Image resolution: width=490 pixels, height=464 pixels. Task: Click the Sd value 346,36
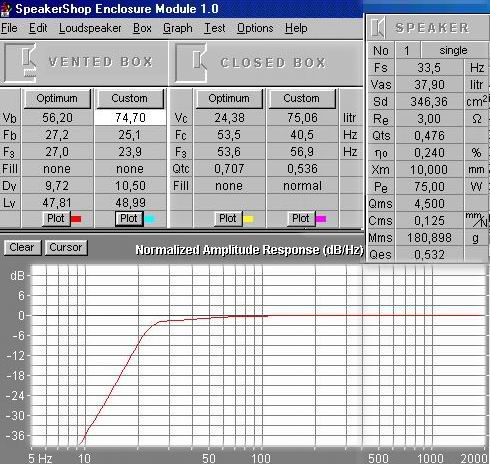[x=429, y=102]
